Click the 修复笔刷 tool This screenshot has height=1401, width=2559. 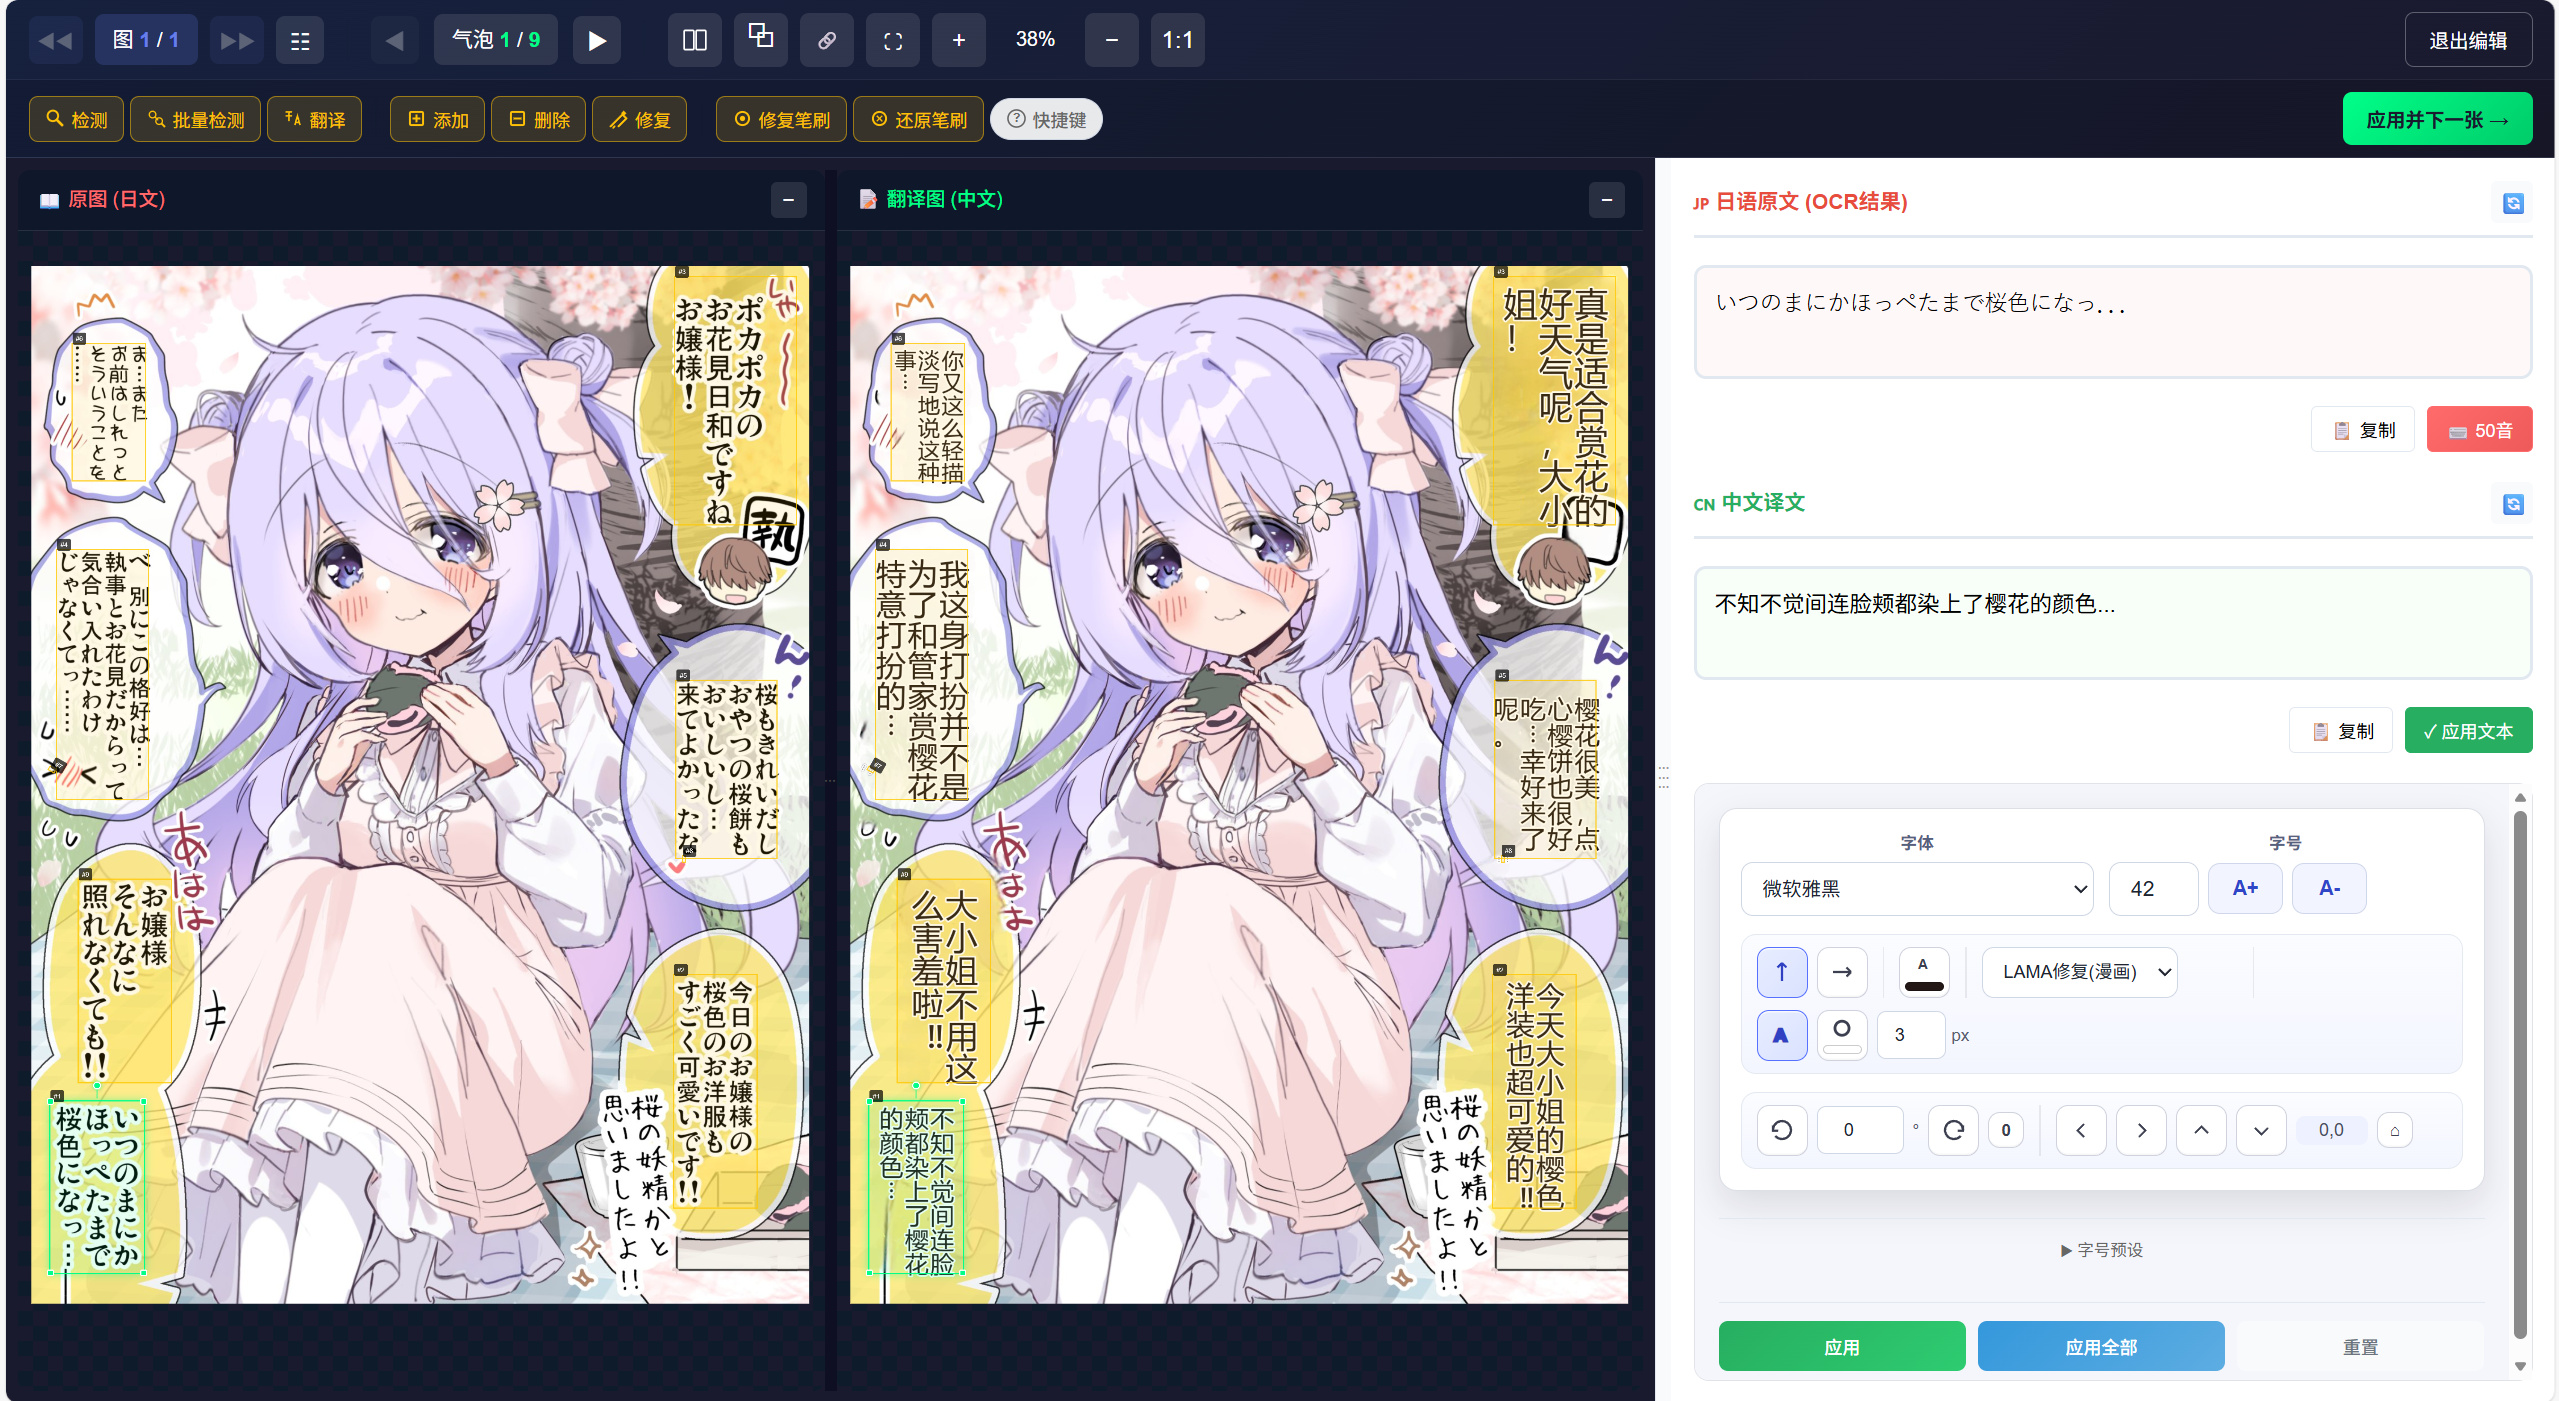781,120
